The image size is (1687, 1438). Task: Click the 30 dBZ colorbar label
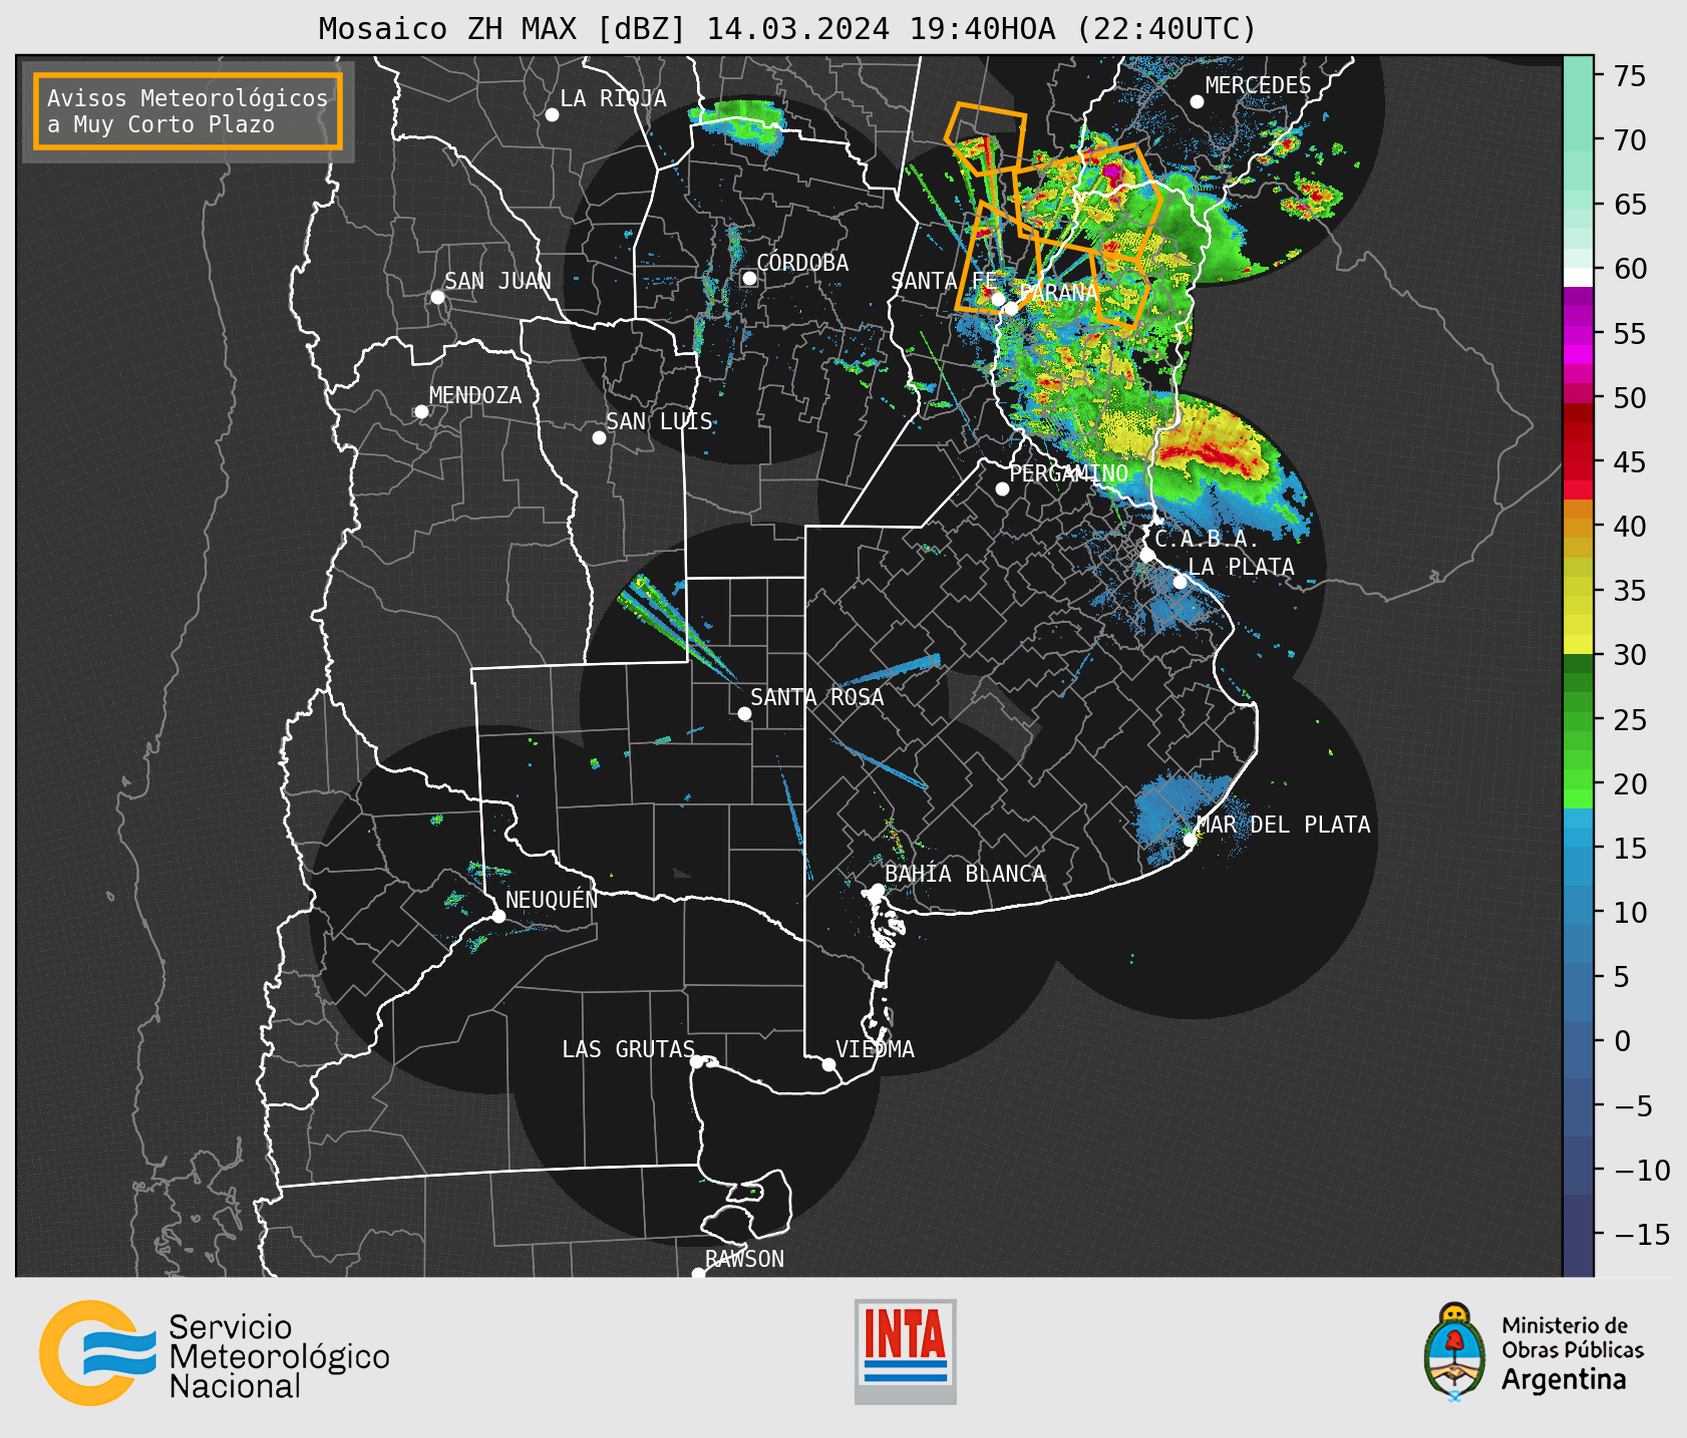(1630, 655)
